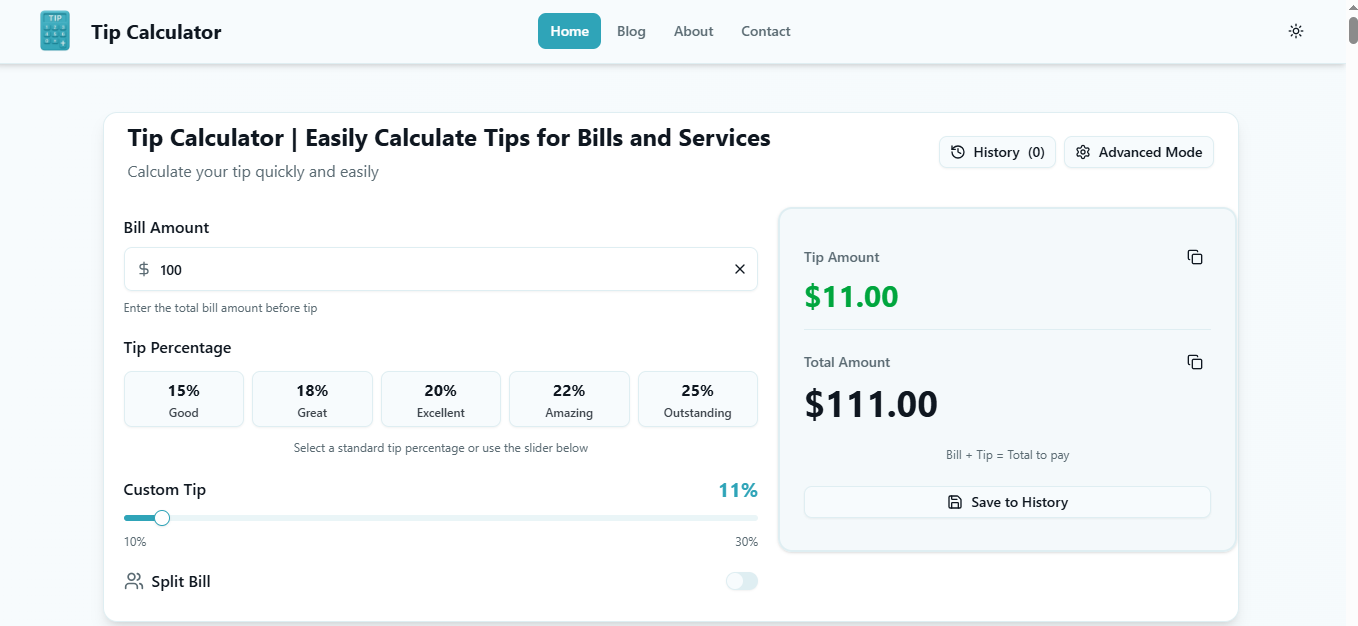The width and height of the screenshot is (1358, 626).
Task: Select the 15% Good tip option
Action: 184,399
